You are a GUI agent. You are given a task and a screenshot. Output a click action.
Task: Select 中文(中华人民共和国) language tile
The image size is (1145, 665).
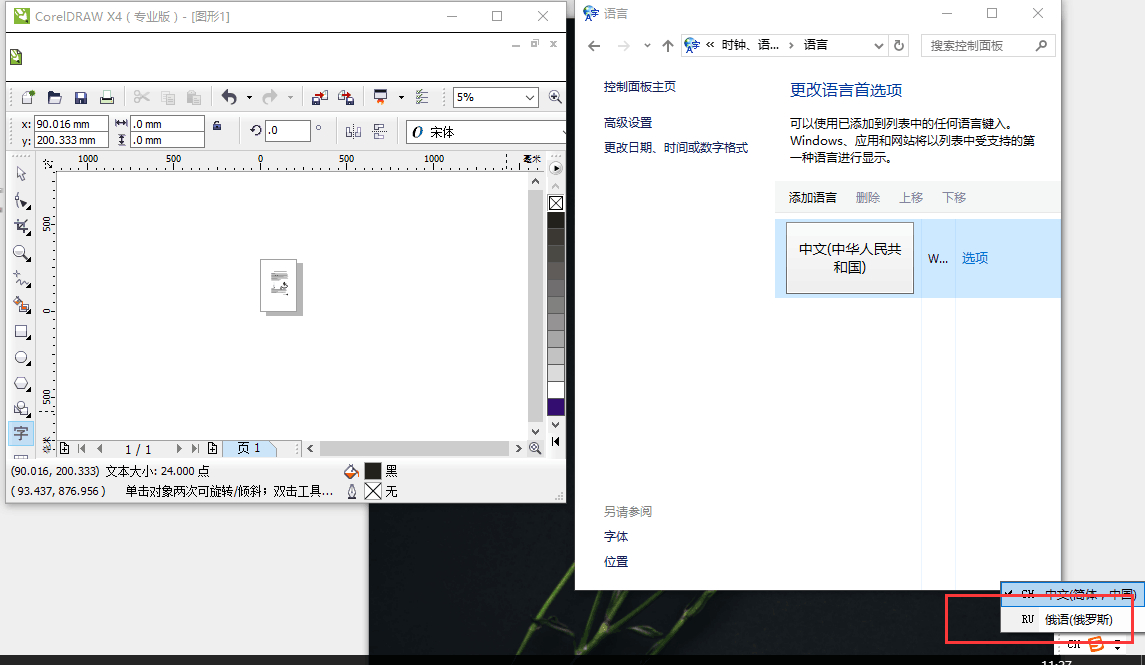[x=850, y=258]
